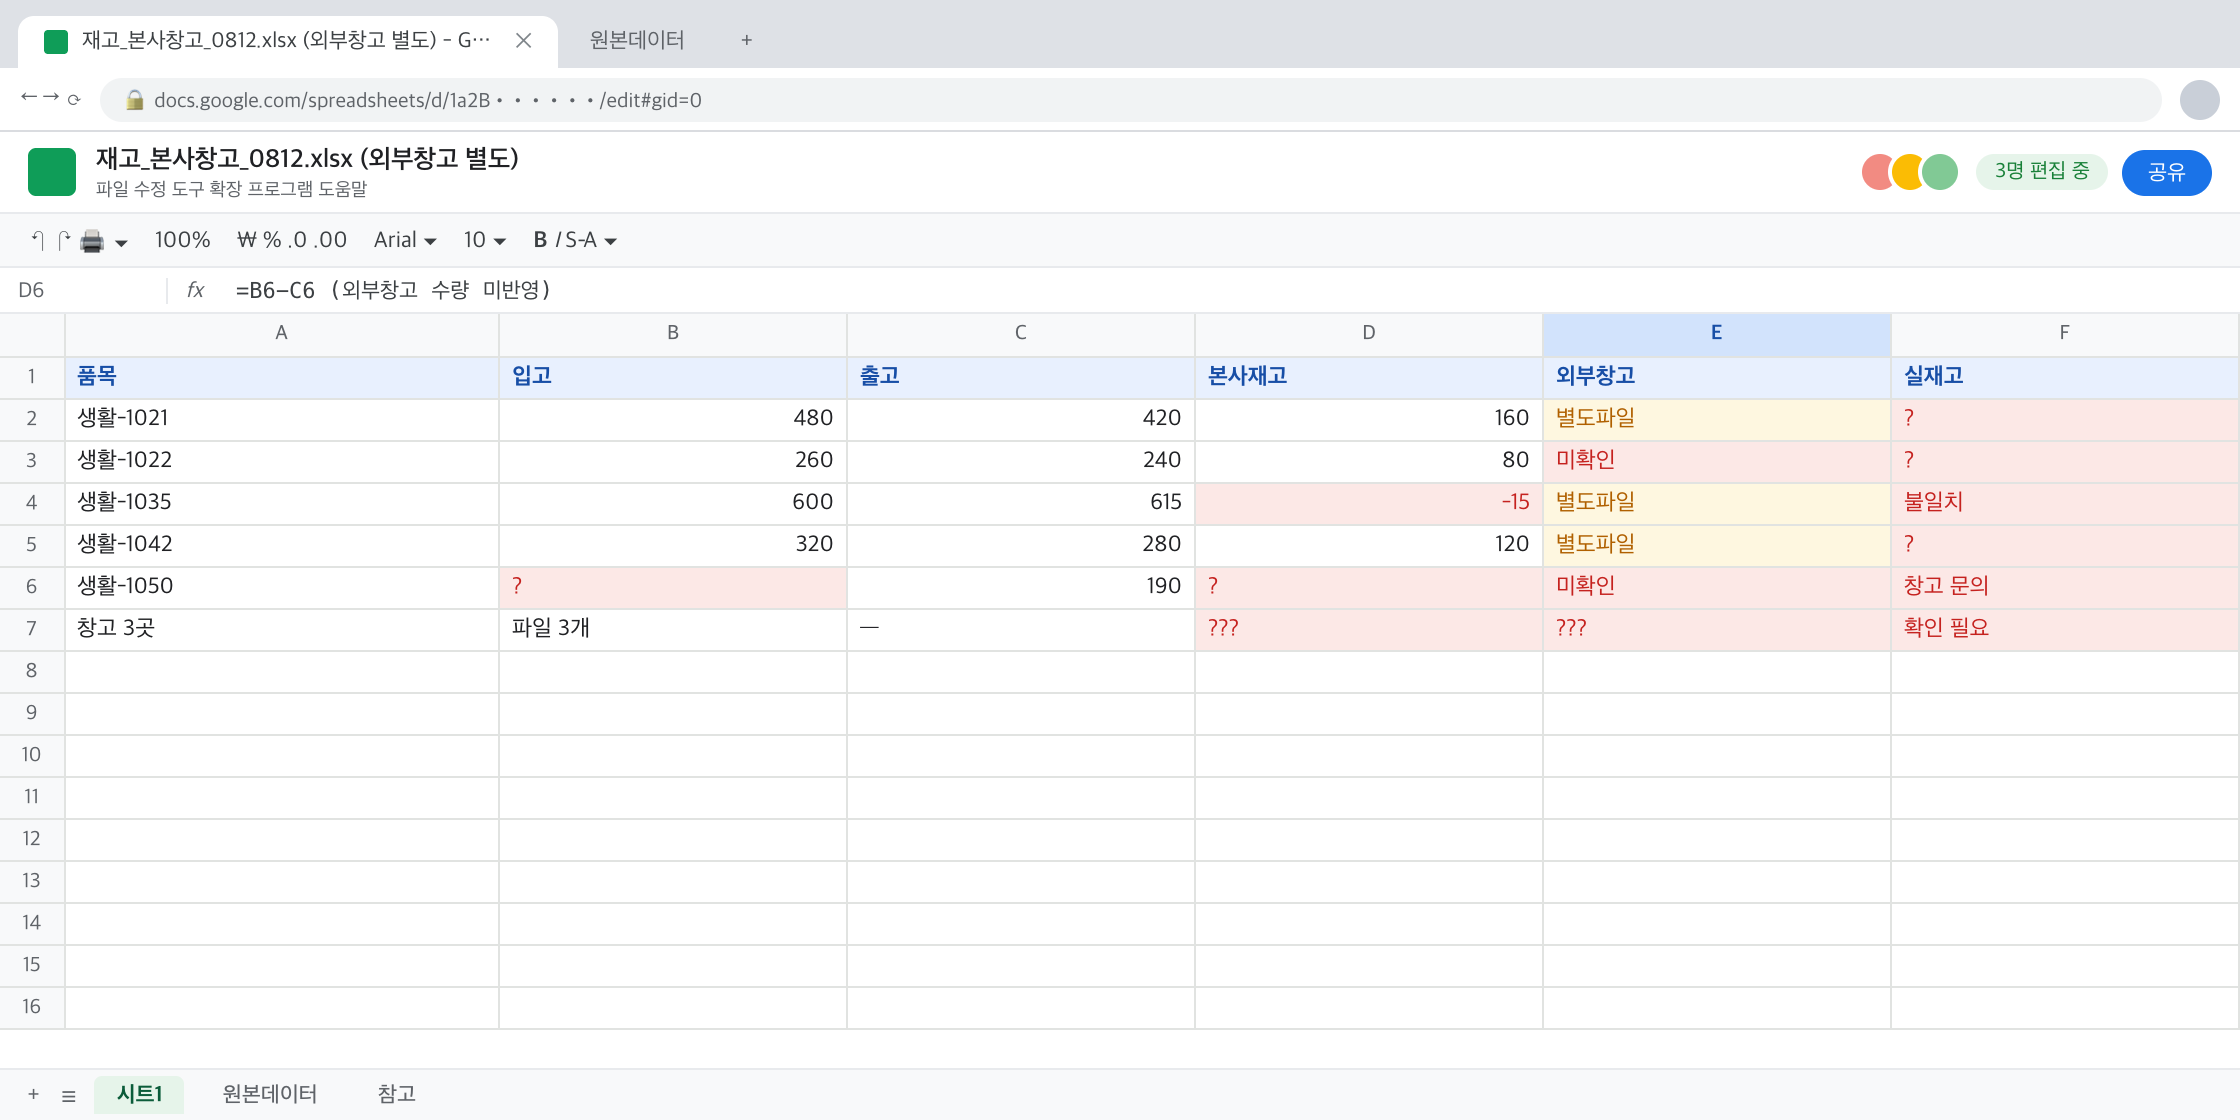2240x1120 pixels.
Task: Click the document title 재고_본사창고_0812.xlsx
Action: 307,158
